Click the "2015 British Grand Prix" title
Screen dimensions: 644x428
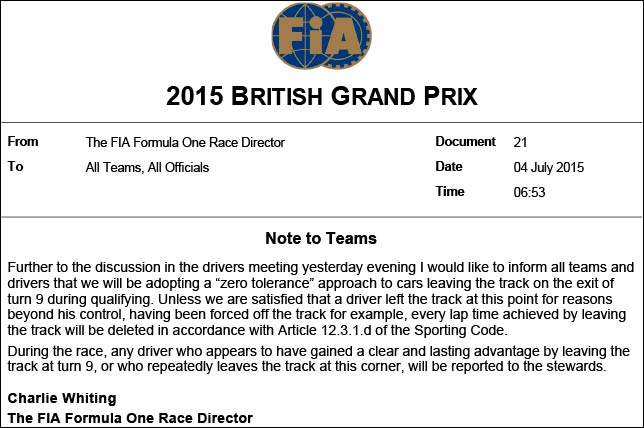coord(321,96)
